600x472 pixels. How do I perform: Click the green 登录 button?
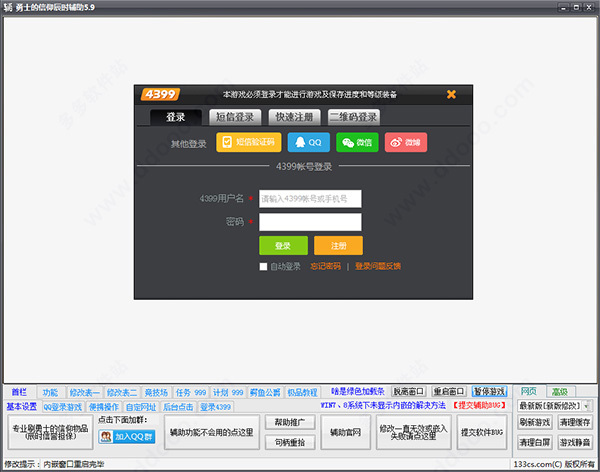283,245
